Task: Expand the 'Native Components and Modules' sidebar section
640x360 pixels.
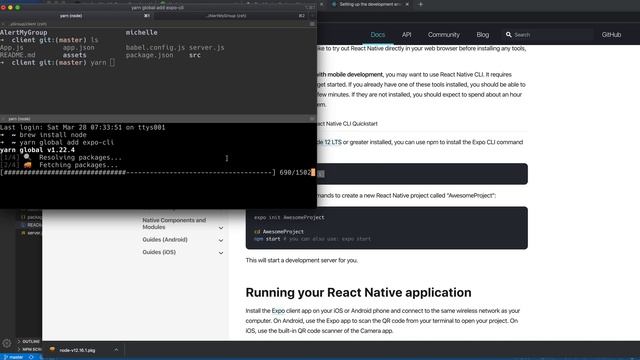Action: (221, 228)
